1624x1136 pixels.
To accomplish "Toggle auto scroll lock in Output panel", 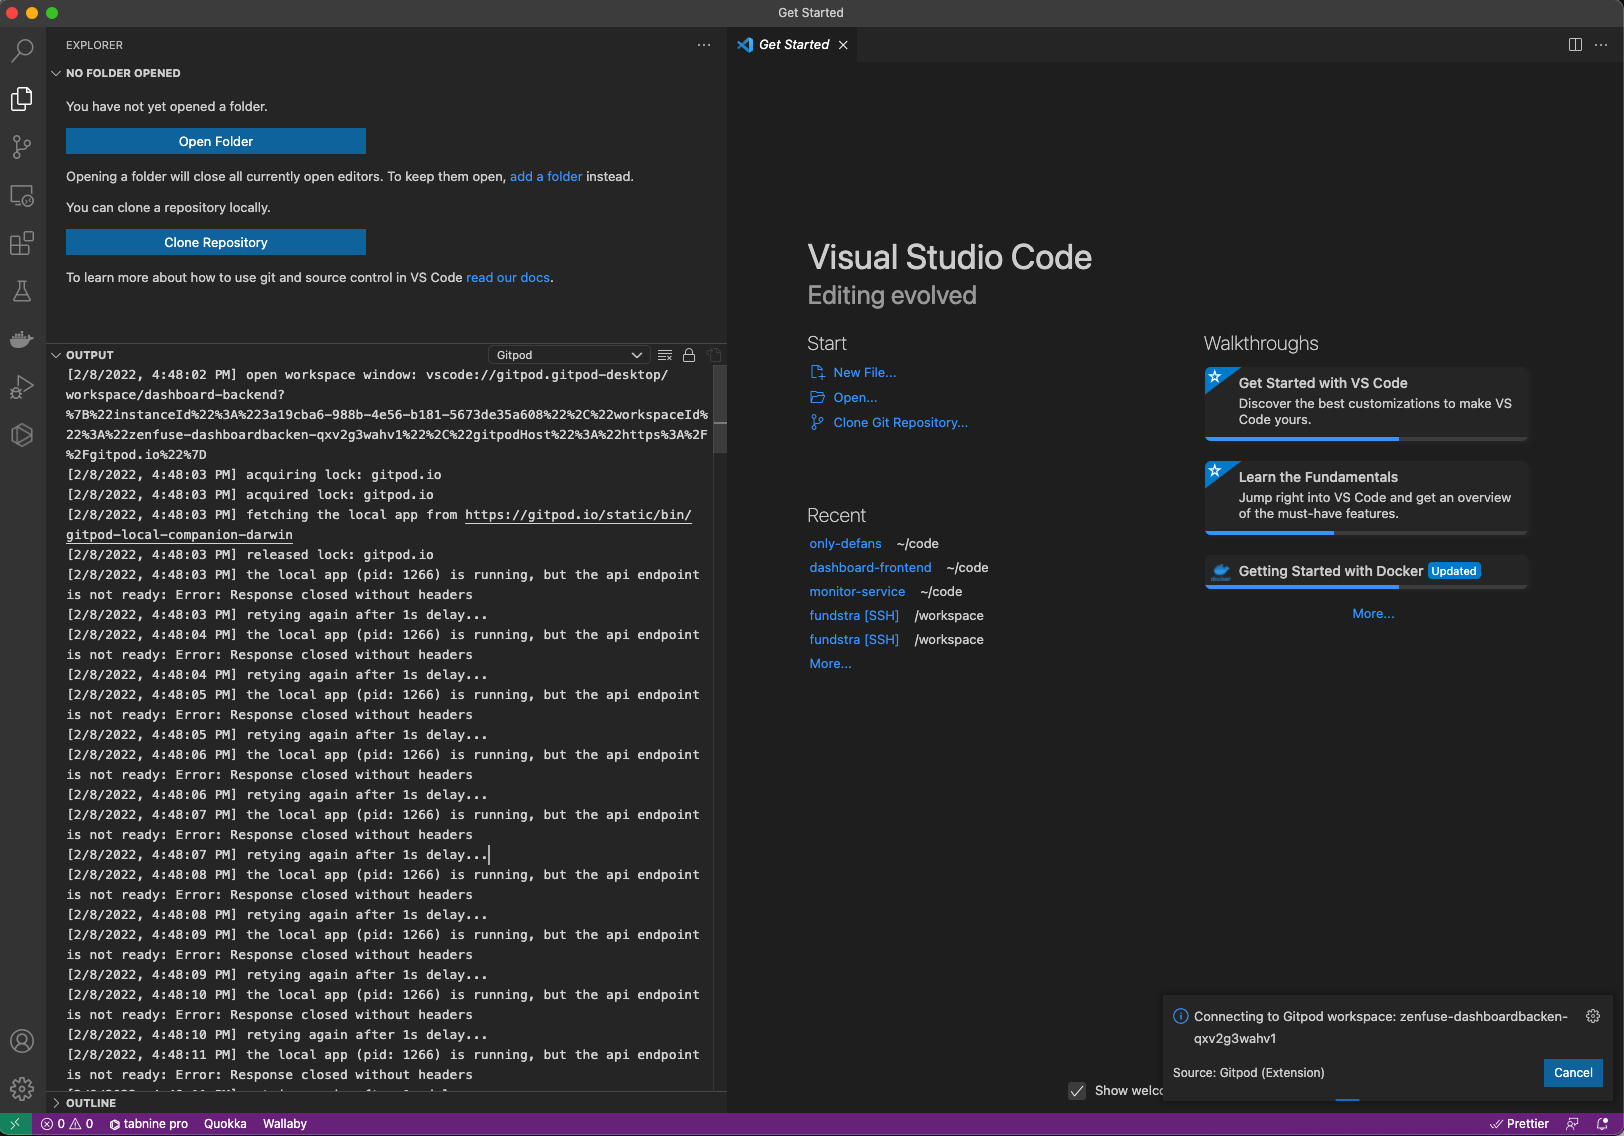I will click(x=689, y=354).
